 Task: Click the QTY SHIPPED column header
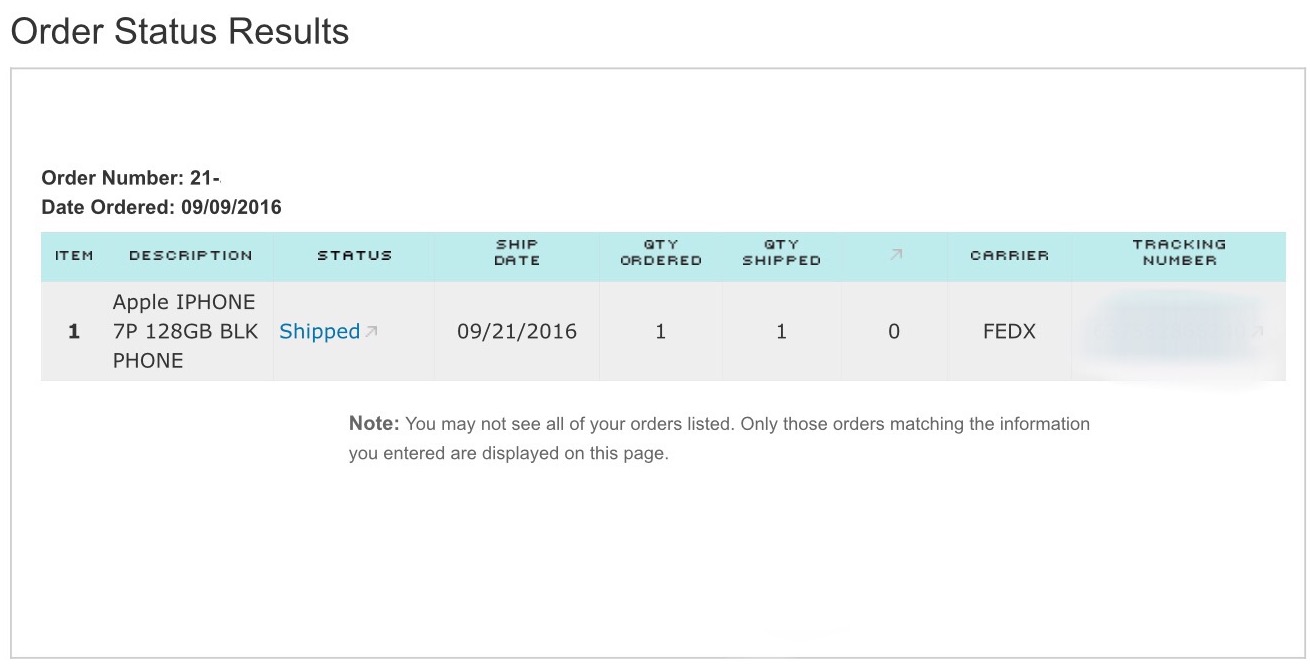coord(782,252)
